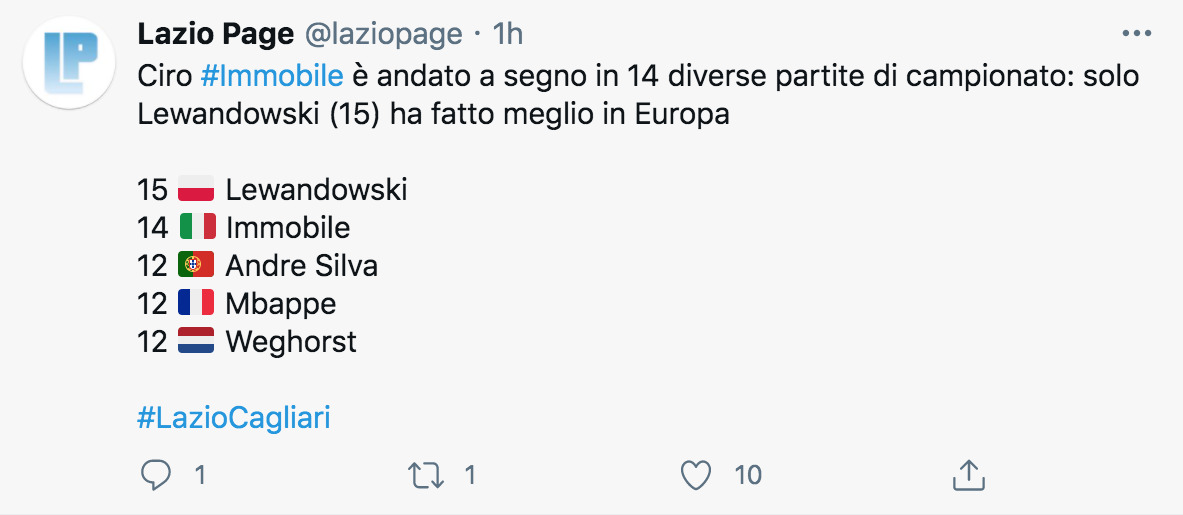Click the French flag beside Mbappe
This screenshot has height=515, width=1183.
(196, 303)
